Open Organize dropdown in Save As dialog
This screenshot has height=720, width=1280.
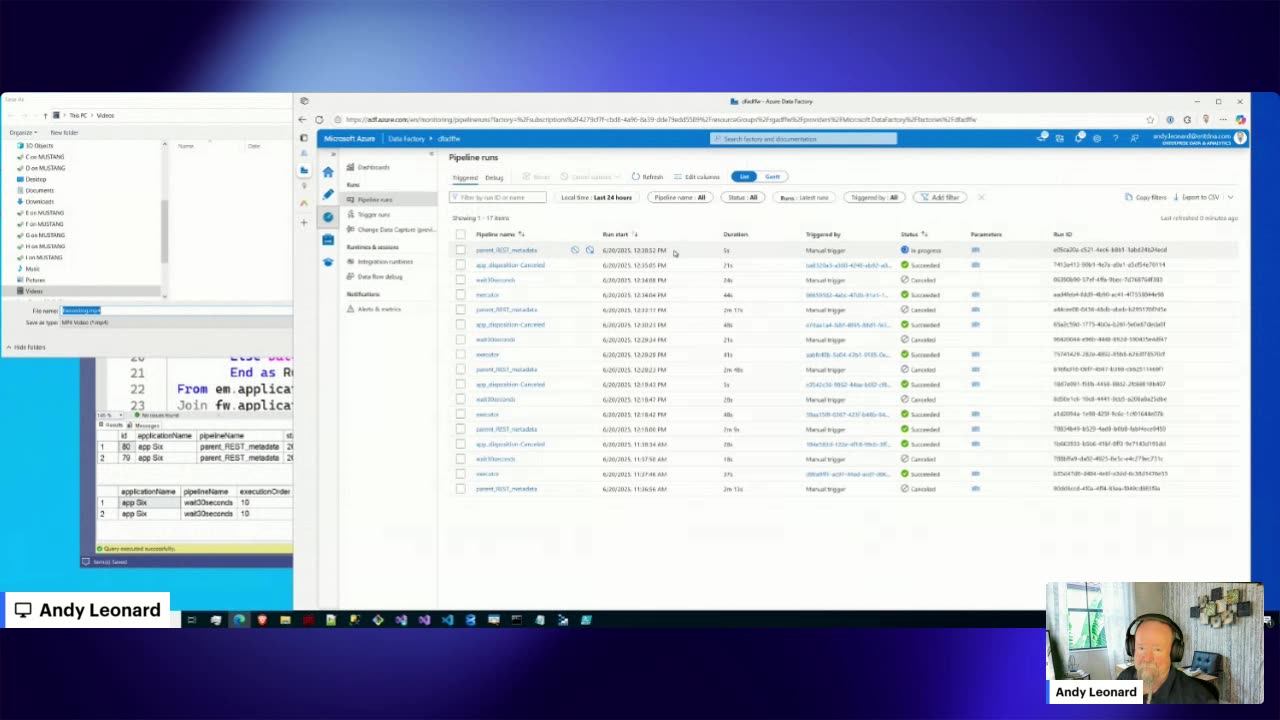[x=23, y=132]
